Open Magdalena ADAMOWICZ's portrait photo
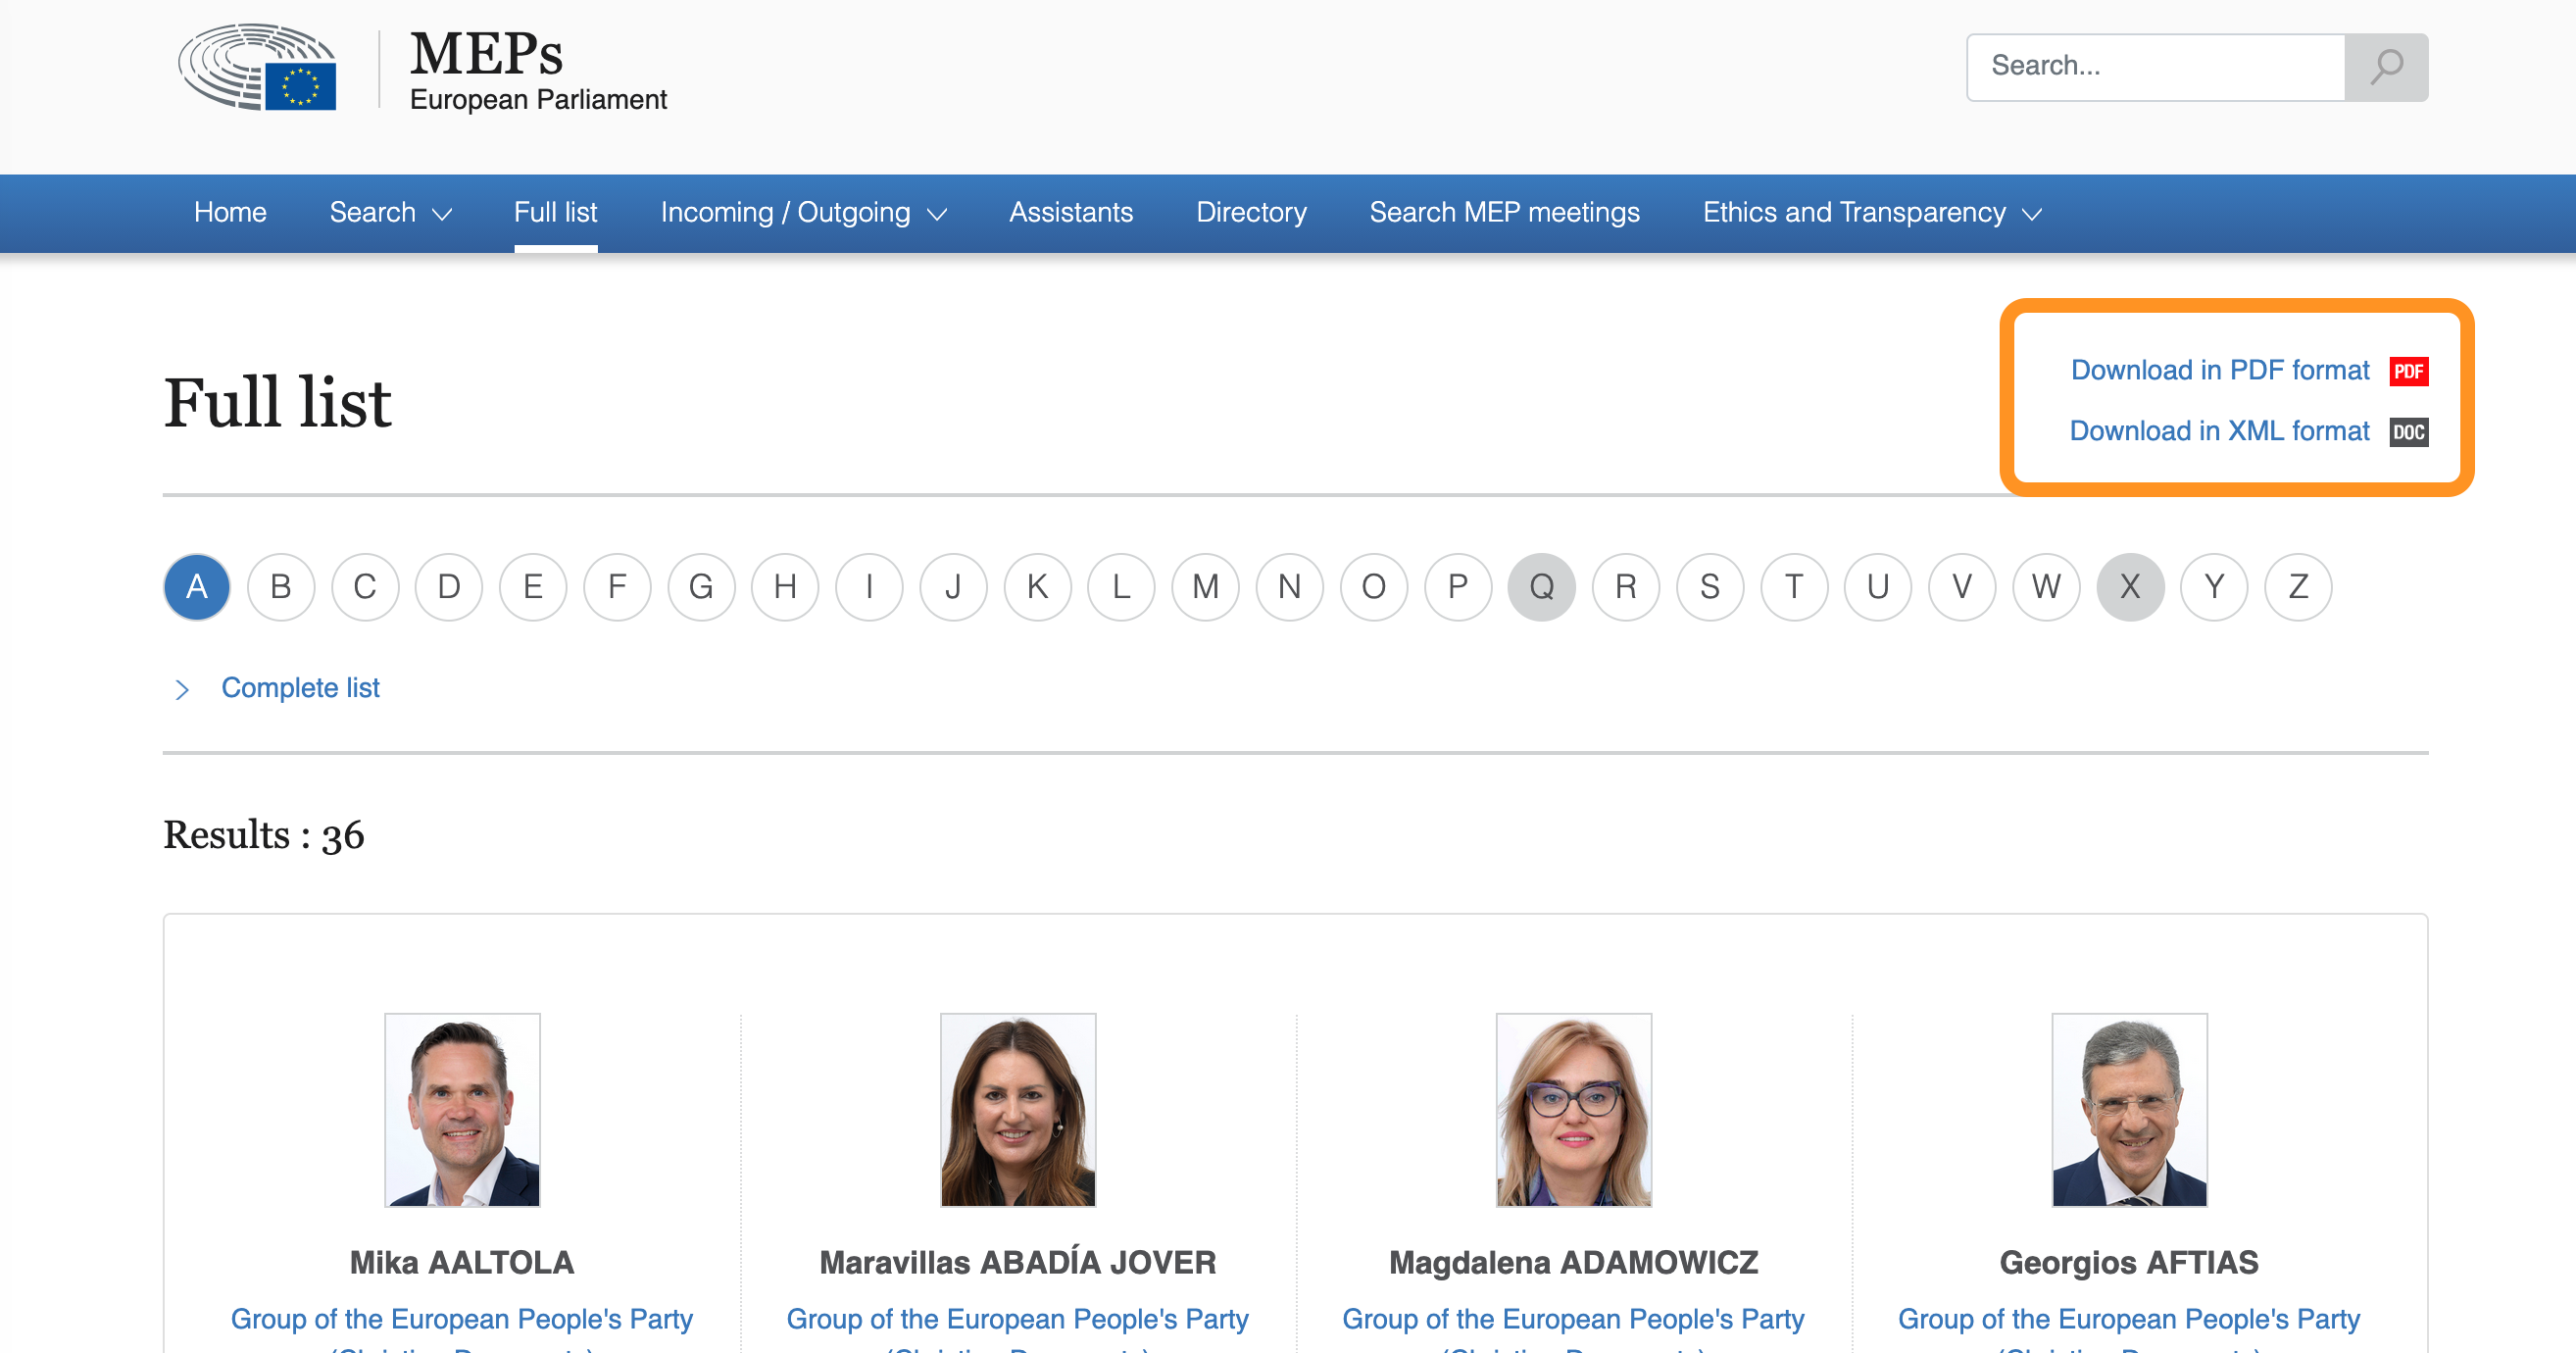The image size is (2576, 1353). (1574, 1110)
